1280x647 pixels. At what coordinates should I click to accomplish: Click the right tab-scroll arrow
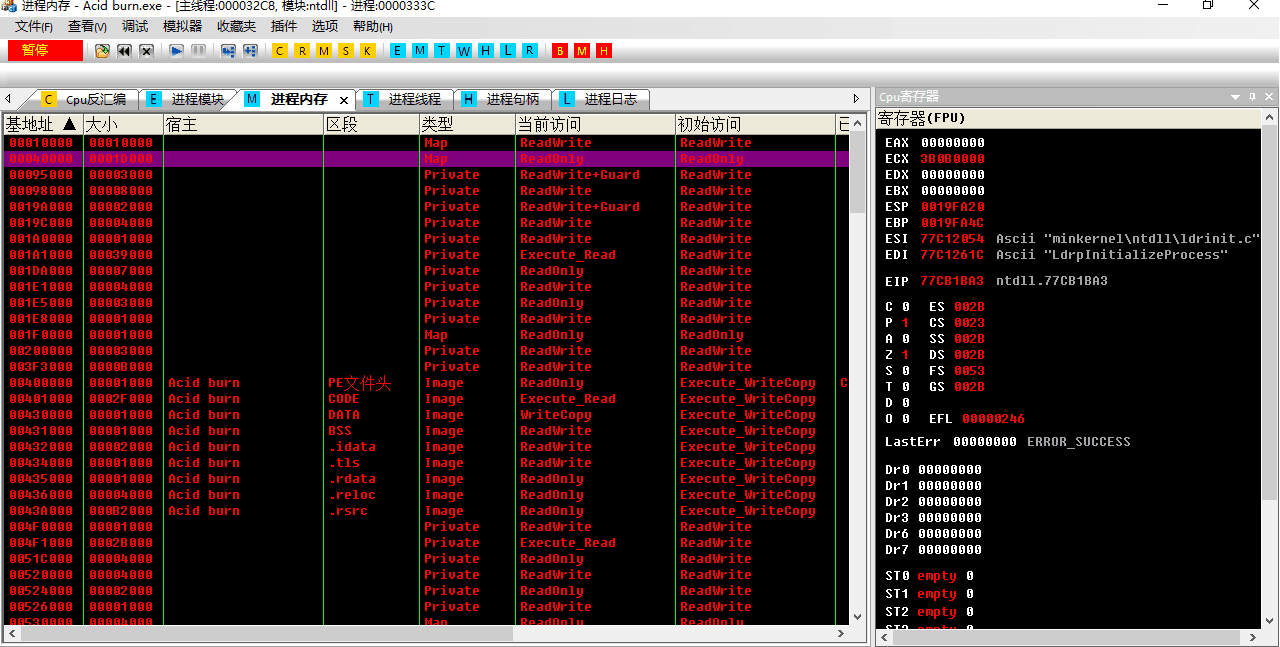tap(856, 99)
